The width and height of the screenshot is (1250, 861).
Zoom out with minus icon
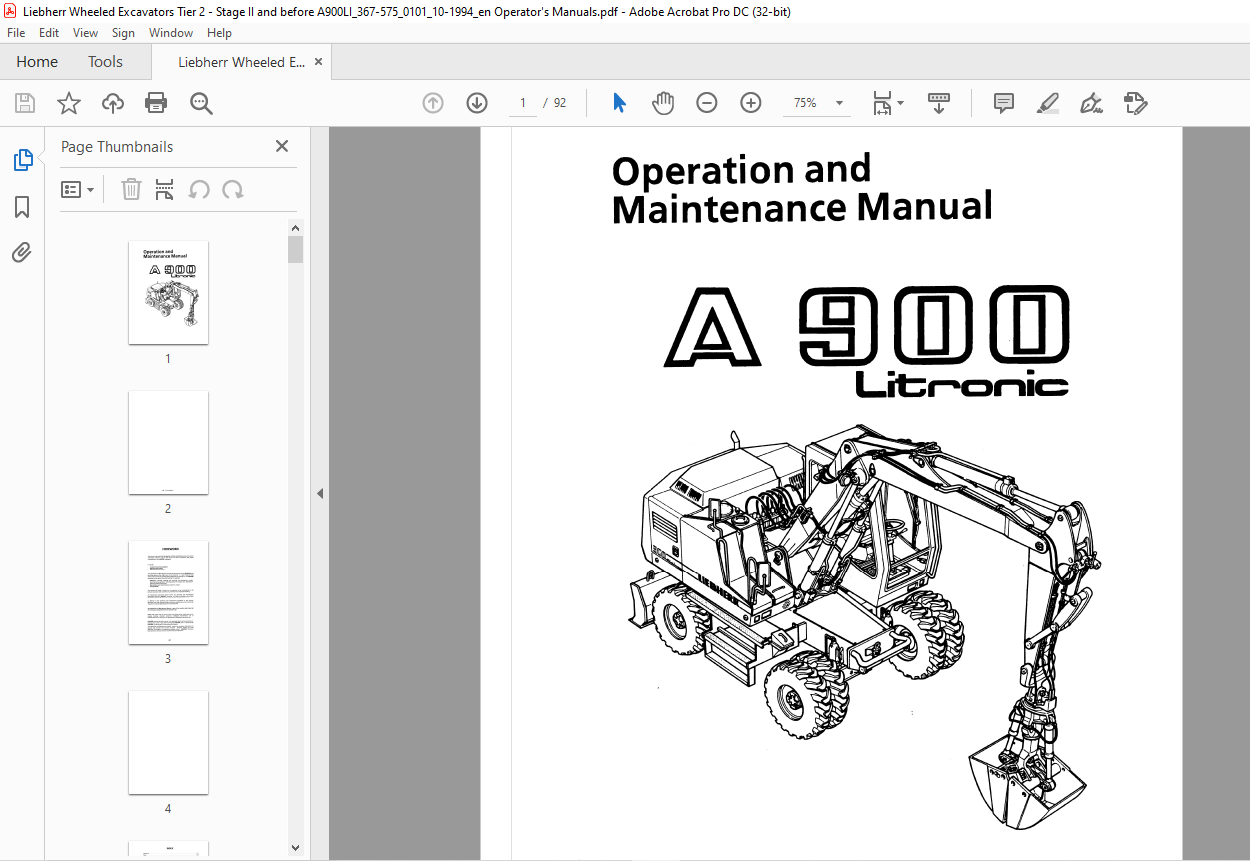[x=707, y=103]
